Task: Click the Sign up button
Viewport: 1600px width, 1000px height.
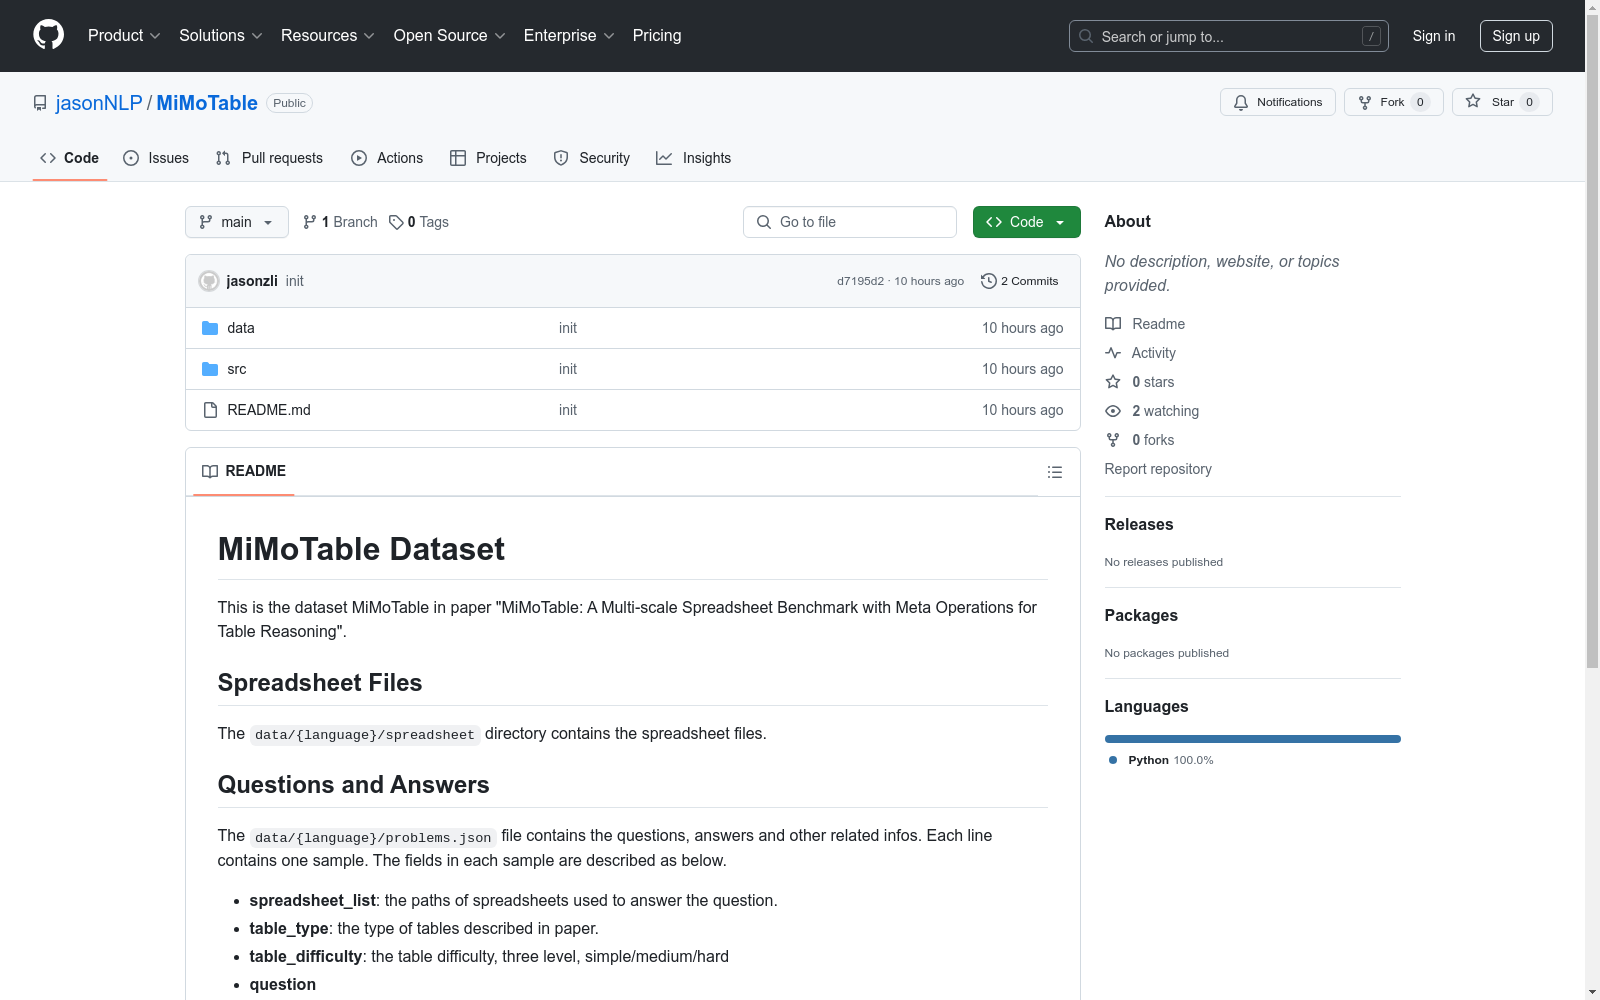Action: click(x=1516, y=36)
